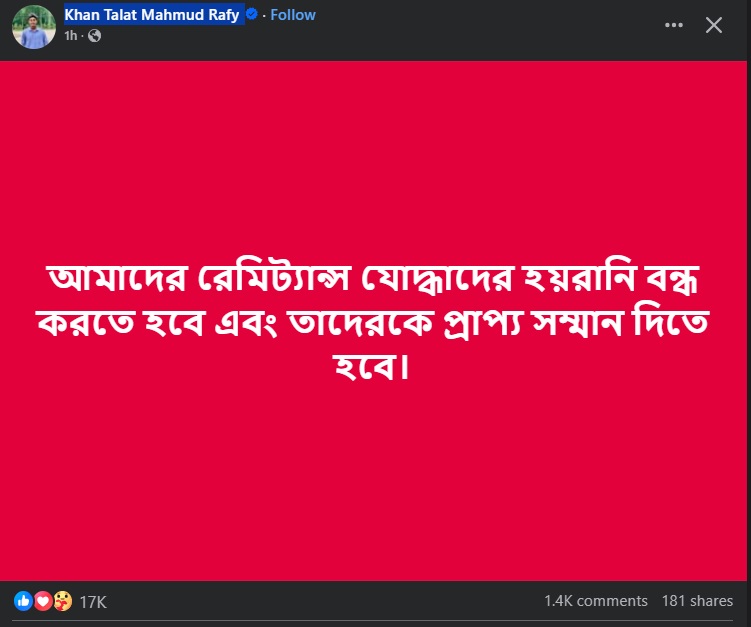Open the three-dot post options menu

[673, 25]
